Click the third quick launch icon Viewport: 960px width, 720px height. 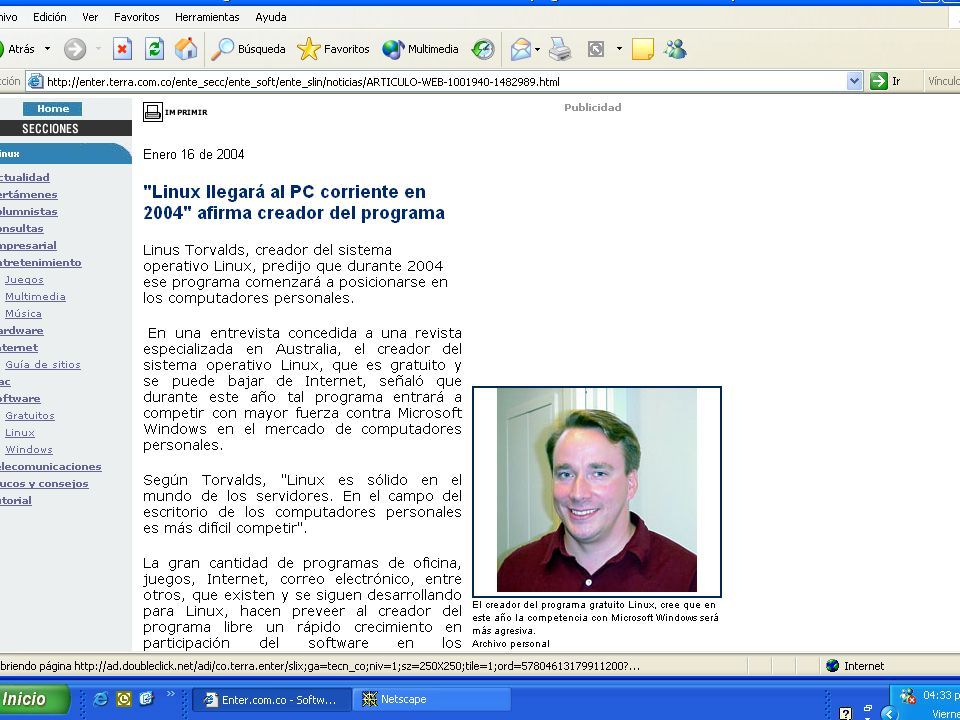(x=146, y=699)
